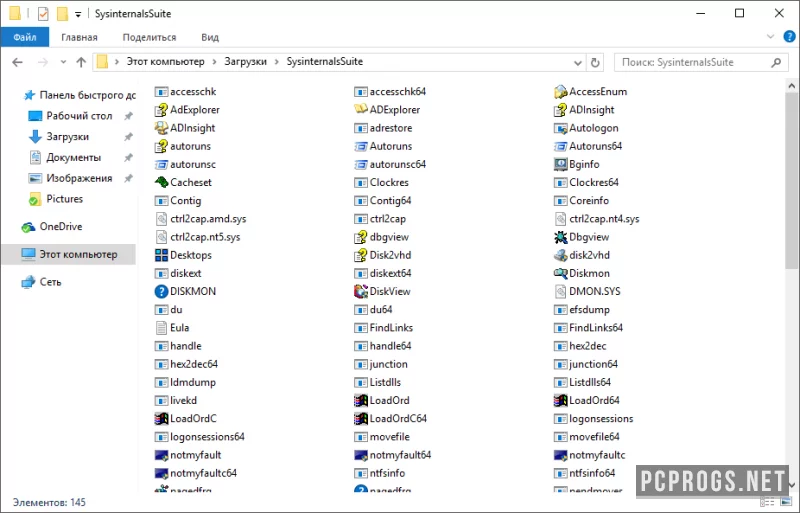Expand breadcrumb arrow after Этот компьютер
Image resolution: width=800 pixels, height=513 pixels.
tap(215, 62)
